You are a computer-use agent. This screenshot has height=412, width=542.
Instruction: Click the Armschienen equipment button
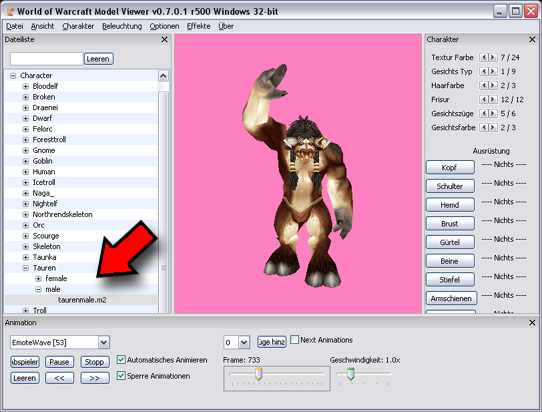click(x=451, y=298)
